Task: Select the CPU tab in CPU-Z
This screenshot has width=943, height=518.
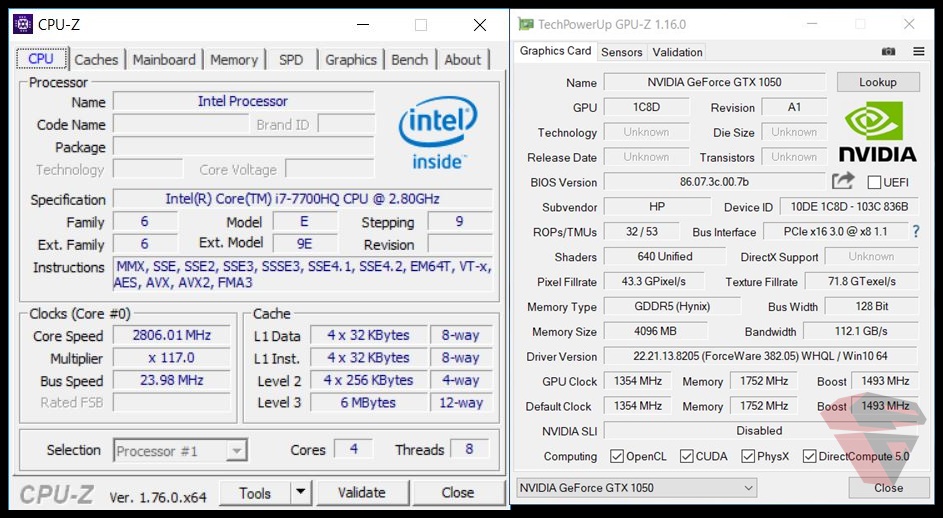Action: click(x=41, y=59)
